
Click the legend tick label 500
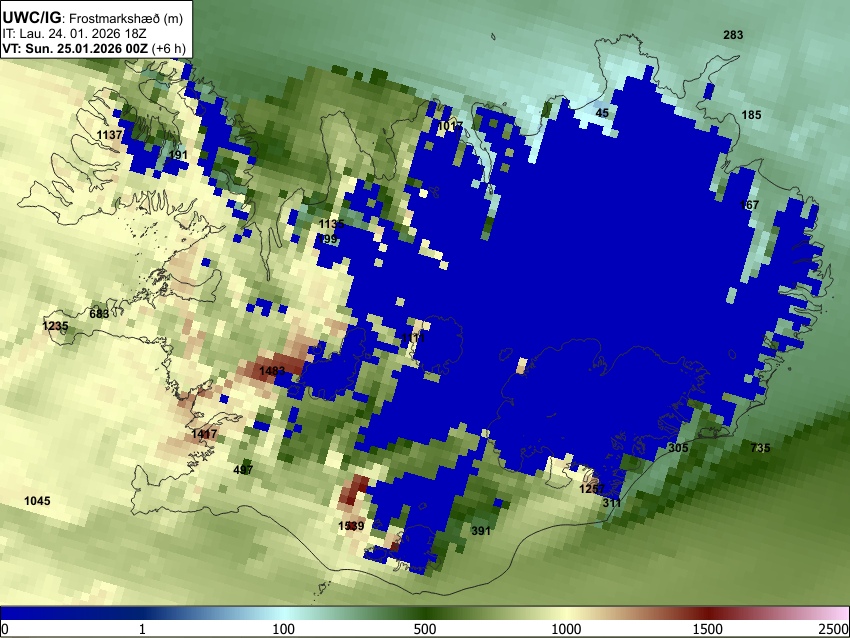[x=425, y=629]
